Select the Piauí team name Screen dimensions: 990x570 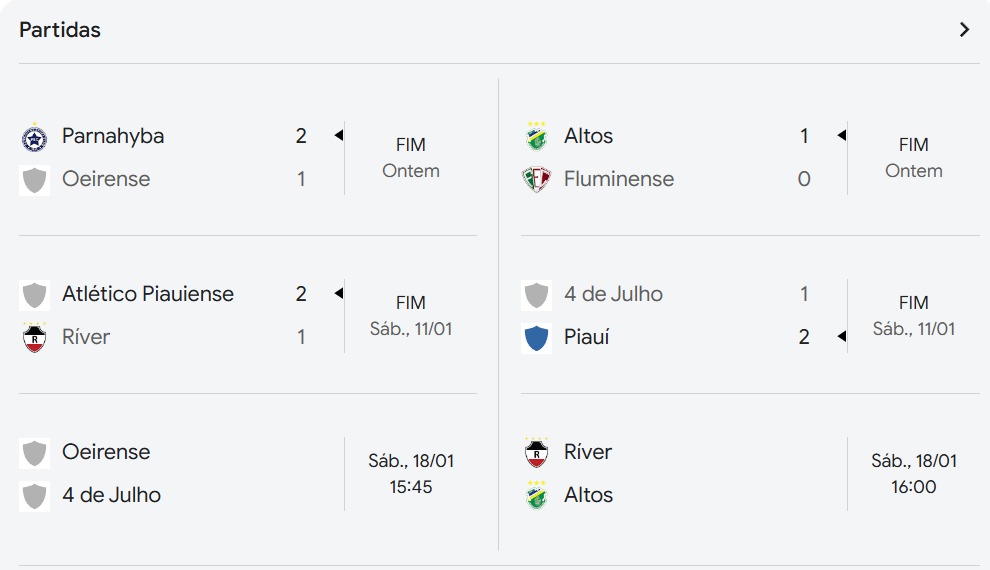point(587,337)
